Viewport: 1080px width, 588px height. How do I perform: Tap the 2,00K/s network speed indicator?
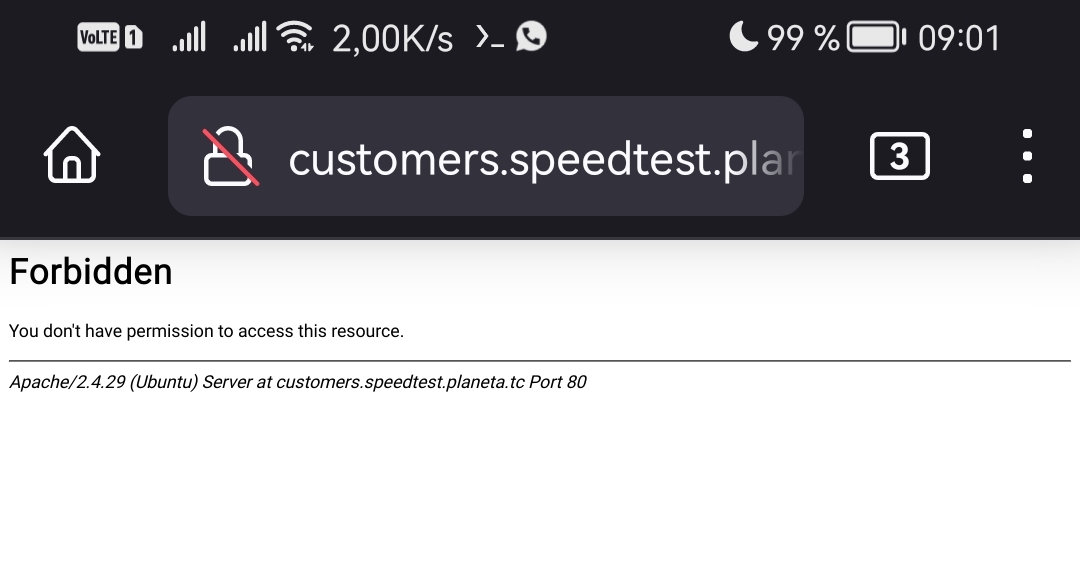tap(393, 39)
